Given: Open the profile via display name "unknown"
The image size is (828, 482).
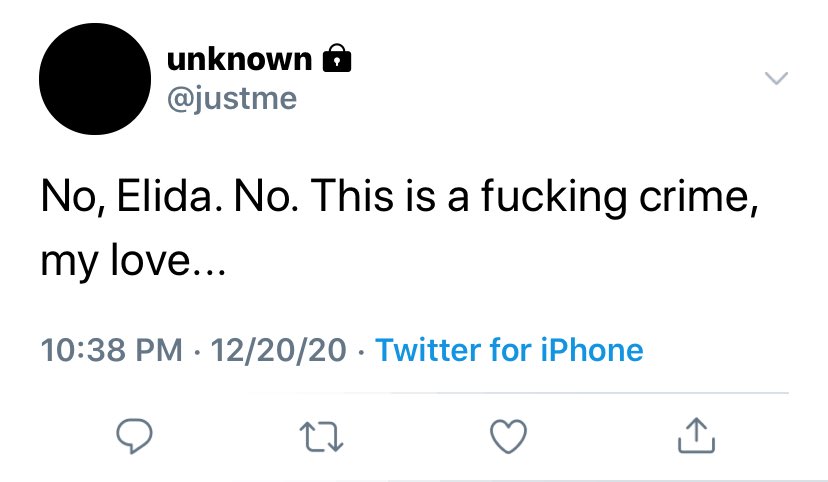Looking at the screenshot, I should pos(239,59).
